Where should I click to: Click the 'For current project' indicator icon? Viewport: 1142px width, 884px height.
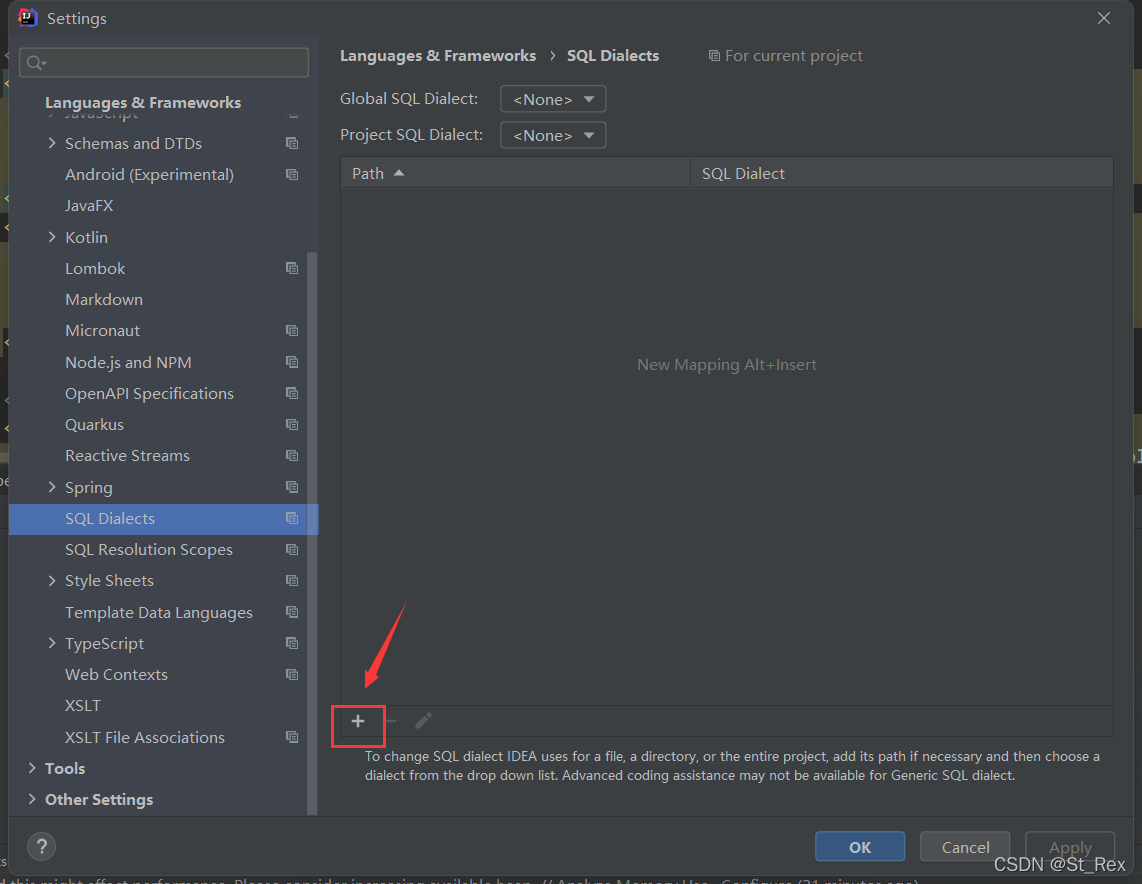714,55
